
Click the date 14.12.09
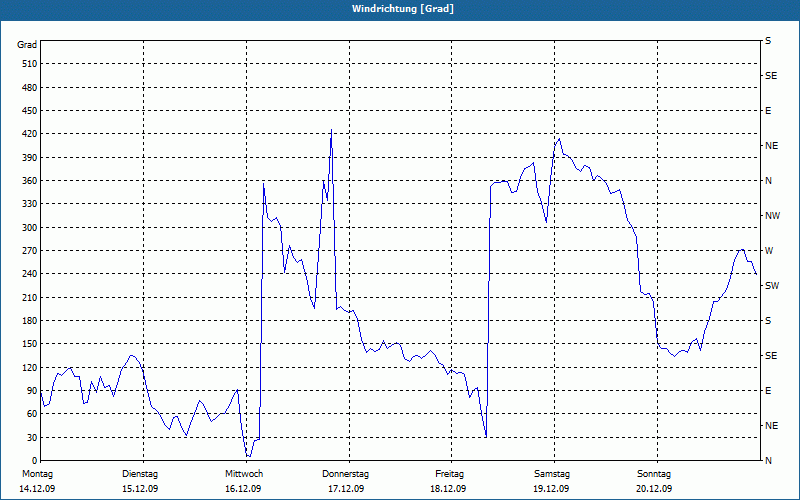tap(37, 489)
